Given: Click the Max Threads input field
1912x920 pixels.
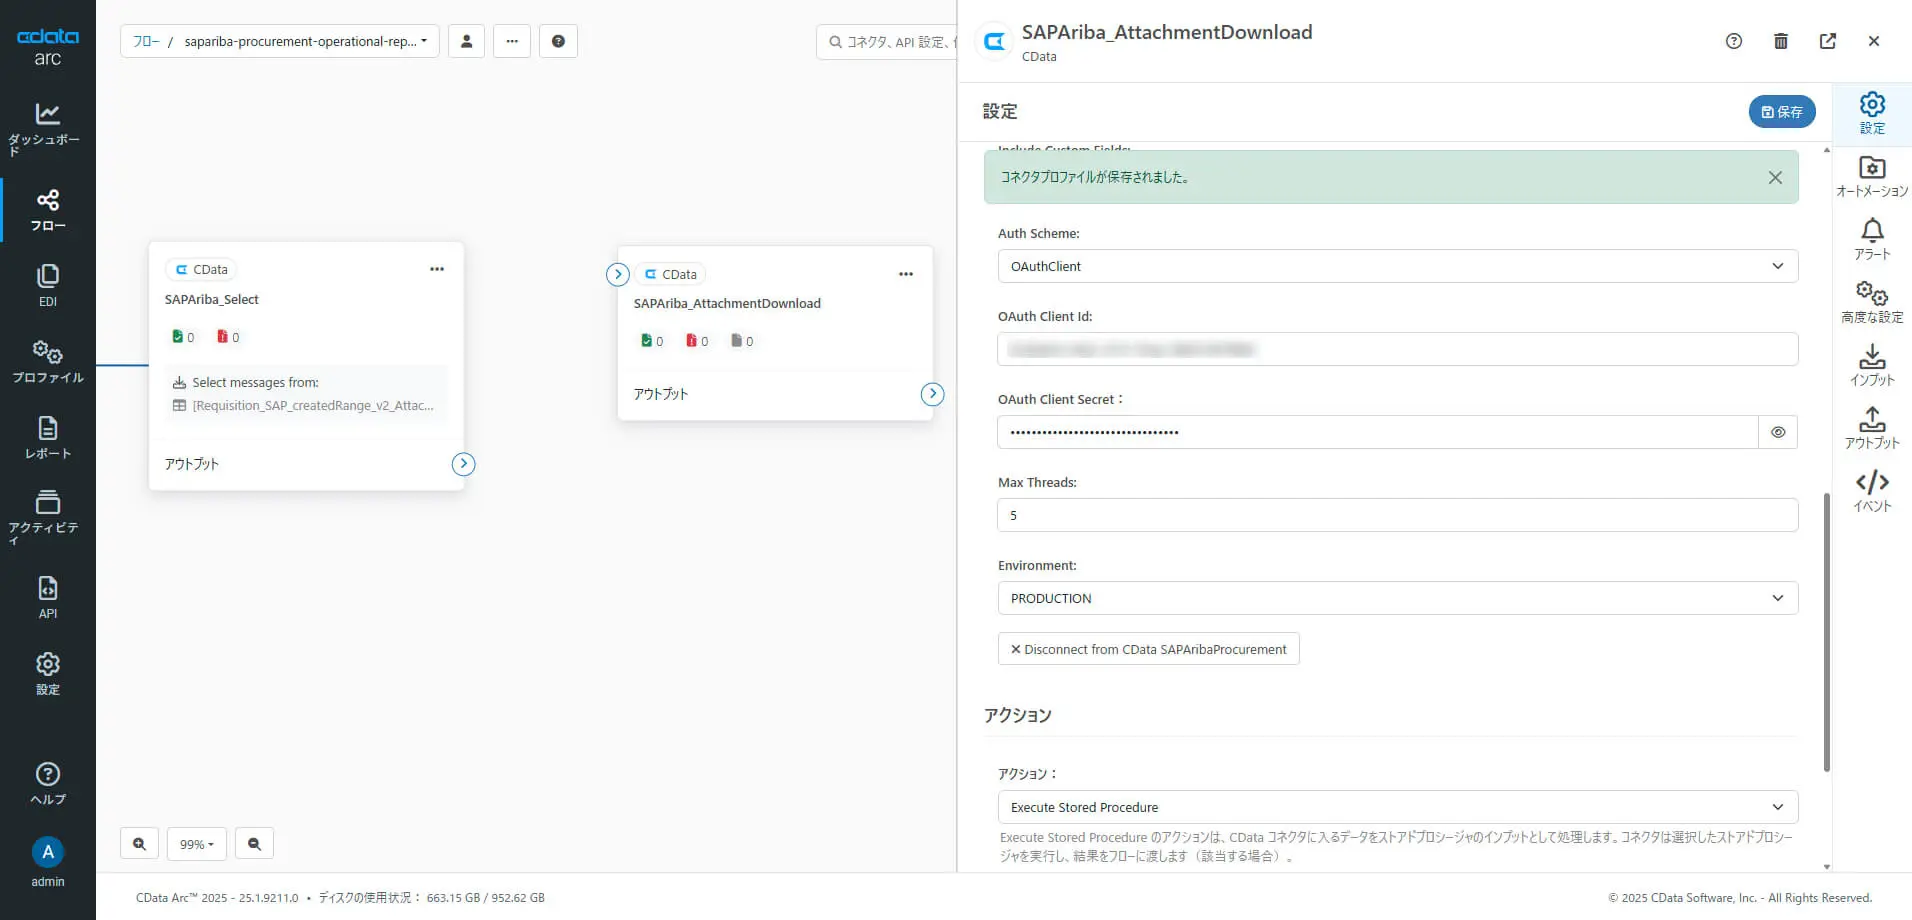Looking at the screenshot, I should tap(1397, 515).
